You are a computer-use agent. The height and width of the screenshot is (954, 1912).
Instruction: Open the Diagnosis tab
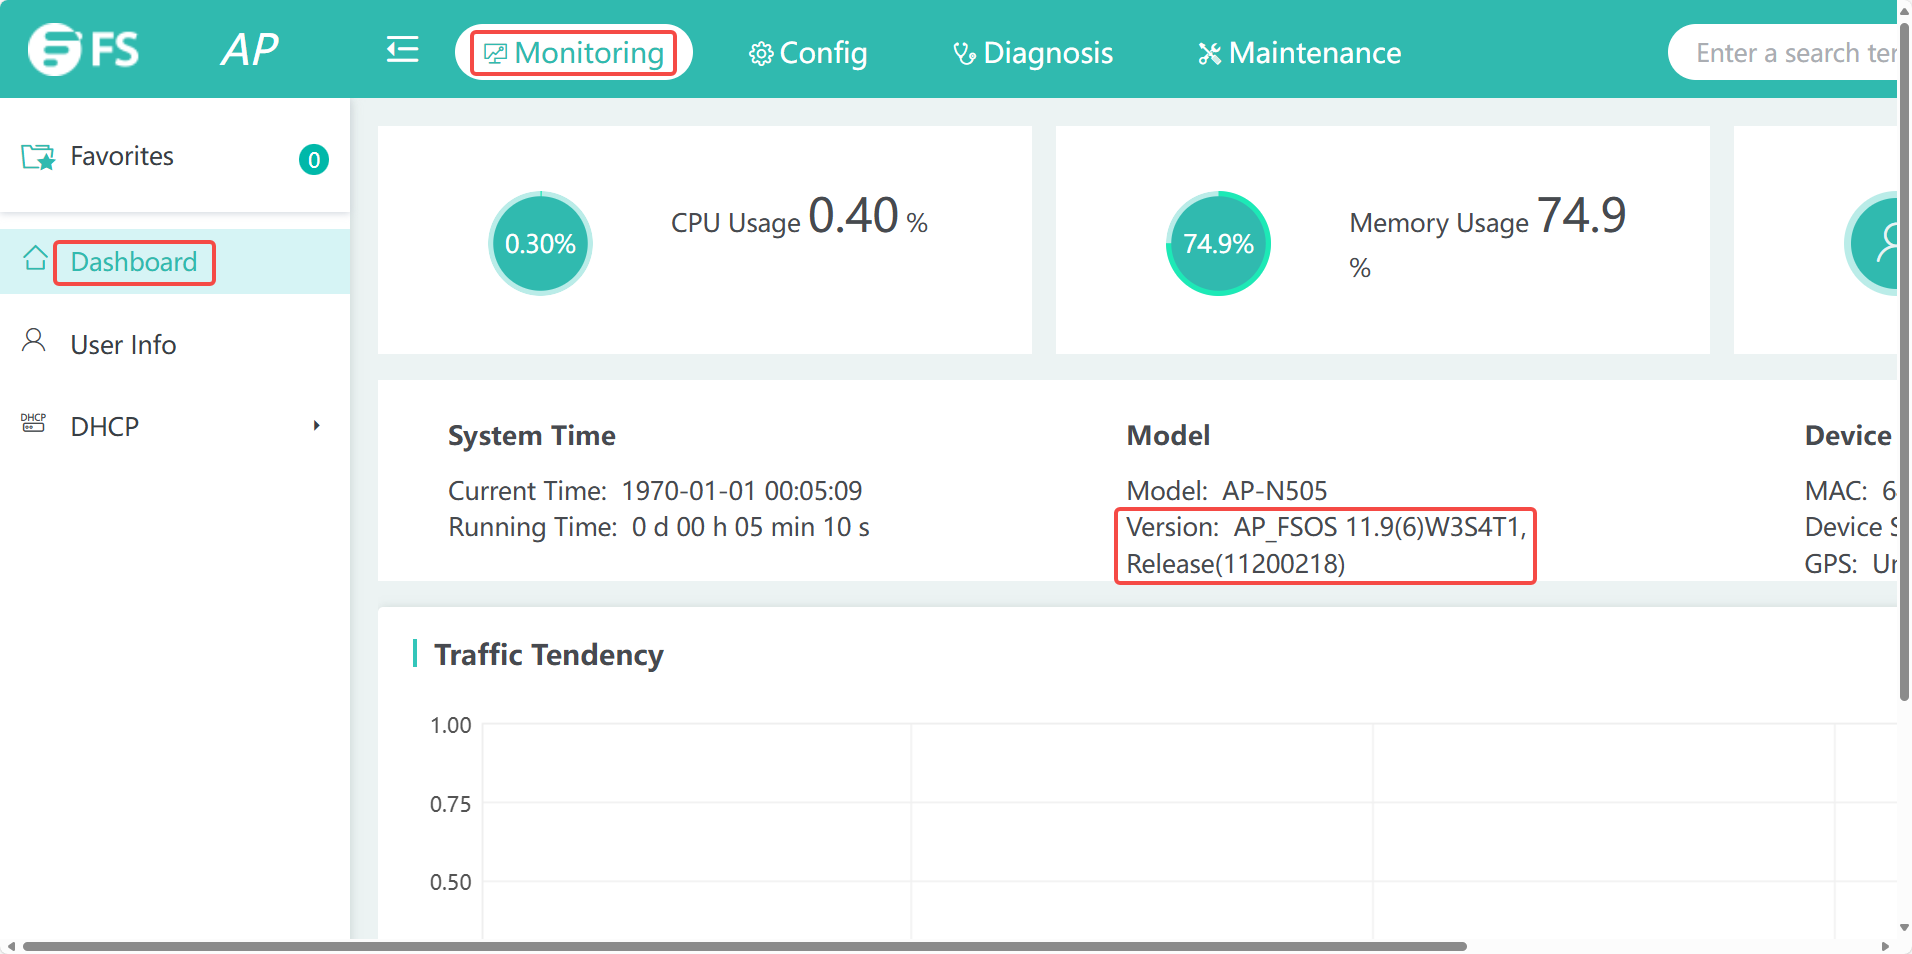[1033, 53]
